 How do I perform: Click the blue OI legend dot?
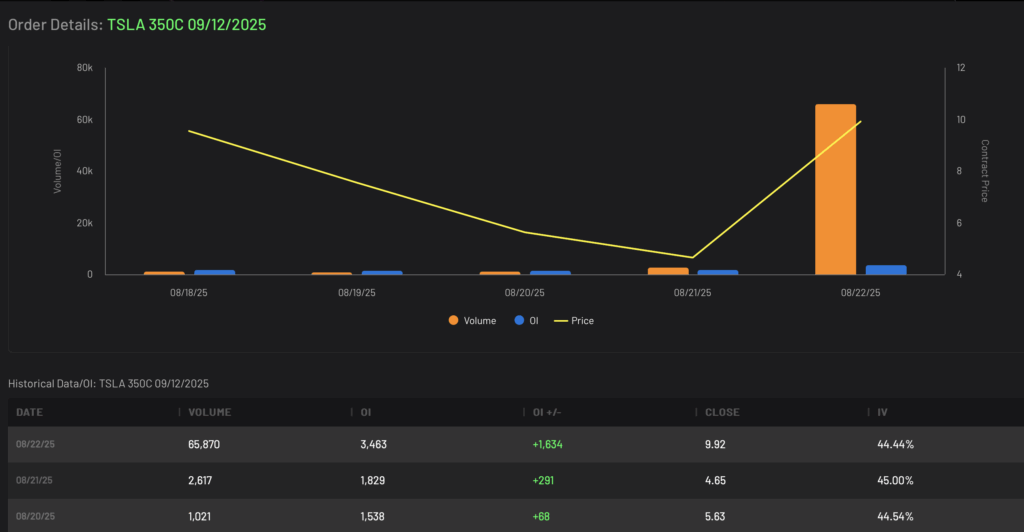(x=519, y=320)
